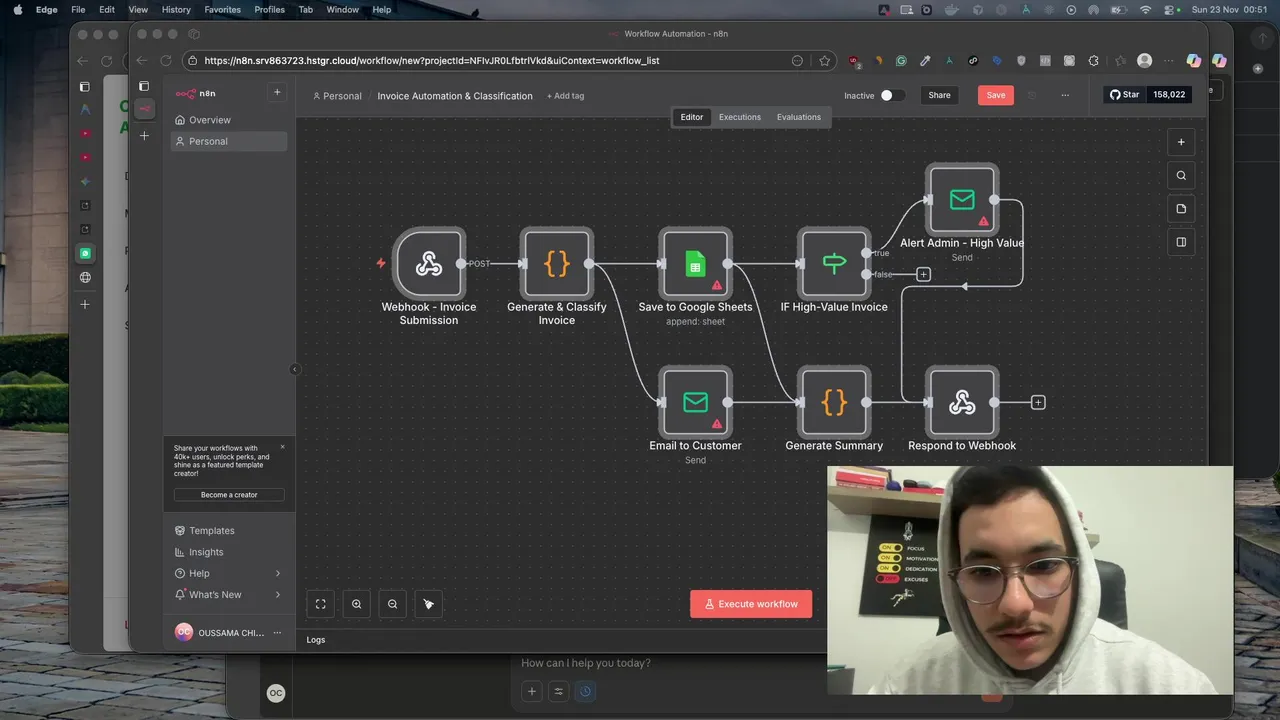Switch to the Editor tab
1280x720 pixels.
click(692, 117)
